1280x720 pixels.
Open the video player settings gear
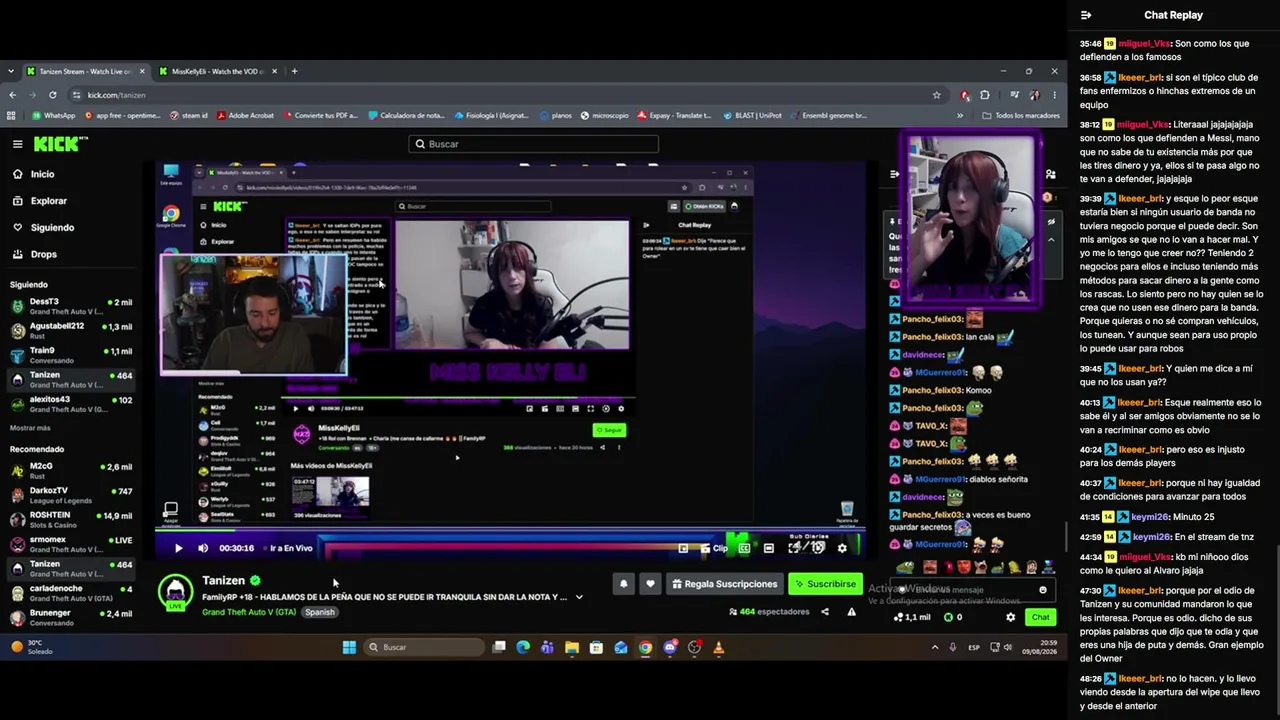coord(842,548)
